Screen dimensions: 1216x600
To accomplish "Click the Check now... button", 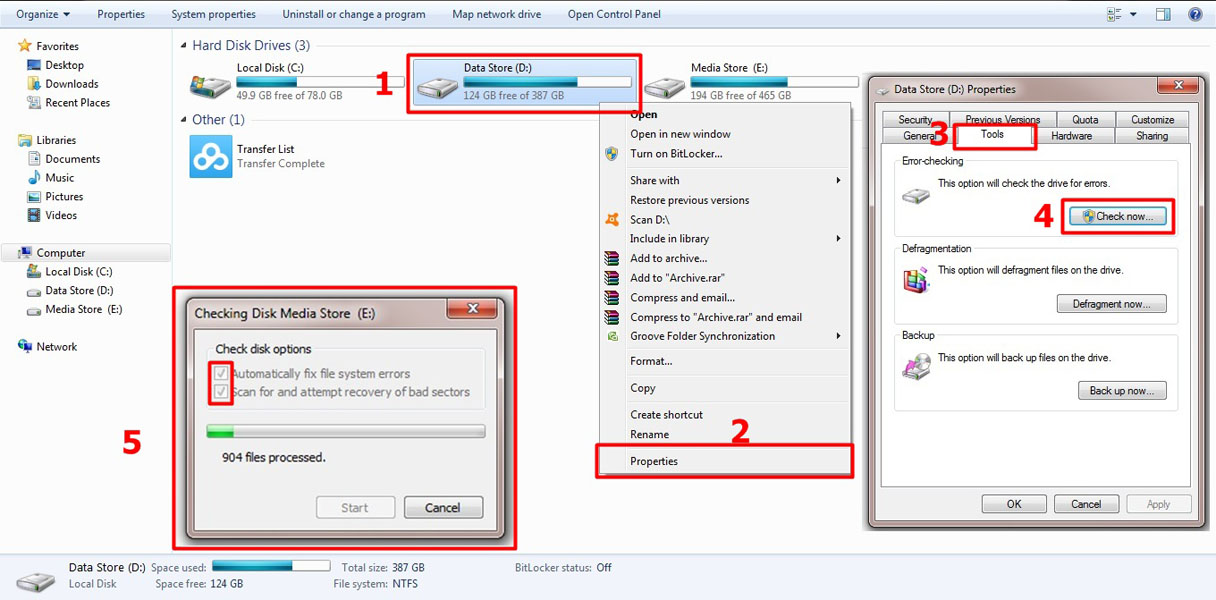I will (1117, 216).
